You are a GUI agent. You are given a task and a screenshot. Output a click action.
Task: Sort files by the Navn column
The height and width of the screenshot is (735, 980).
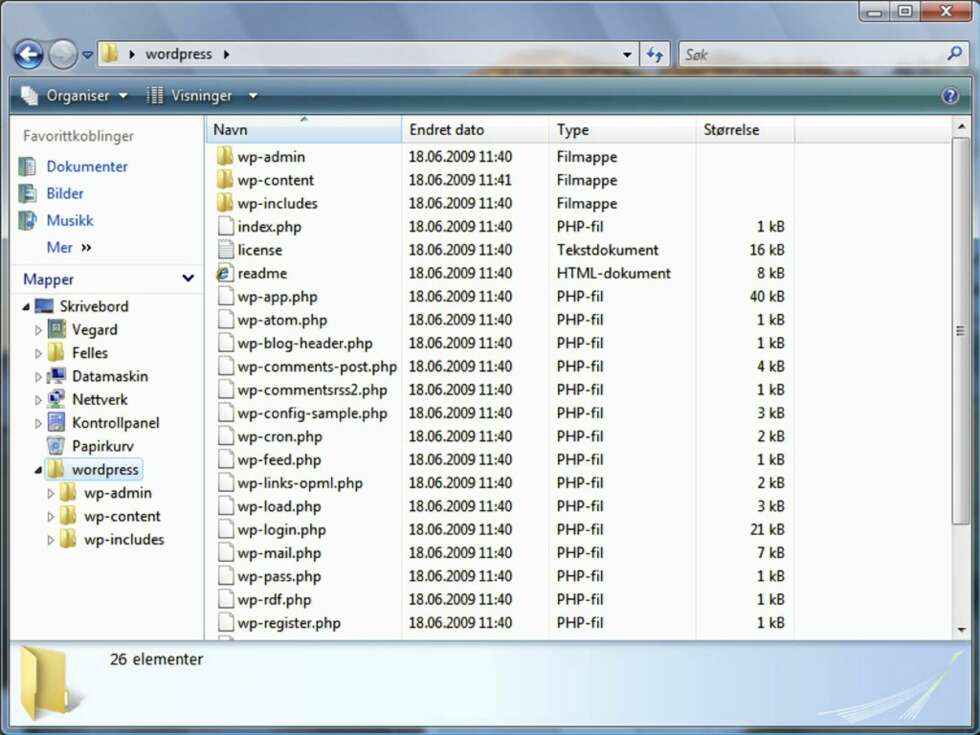point(304,129)
